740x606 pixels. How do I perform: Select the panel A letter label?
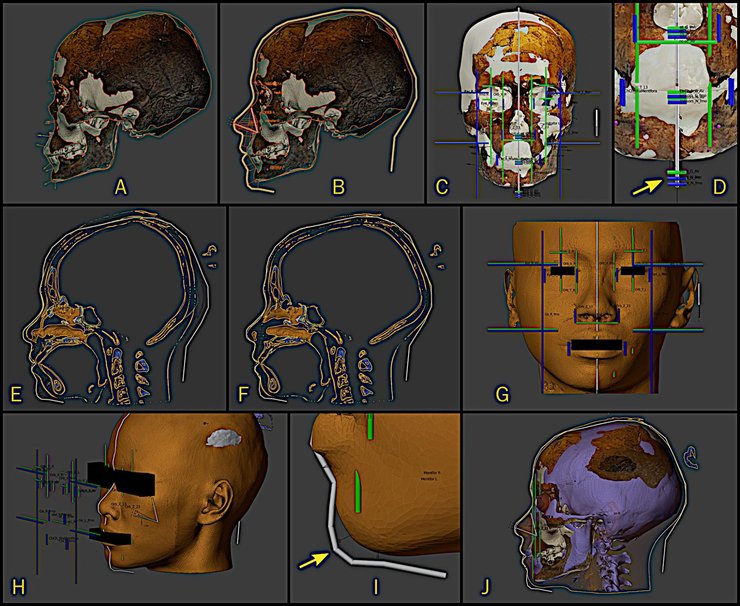(x=120, y=185)
